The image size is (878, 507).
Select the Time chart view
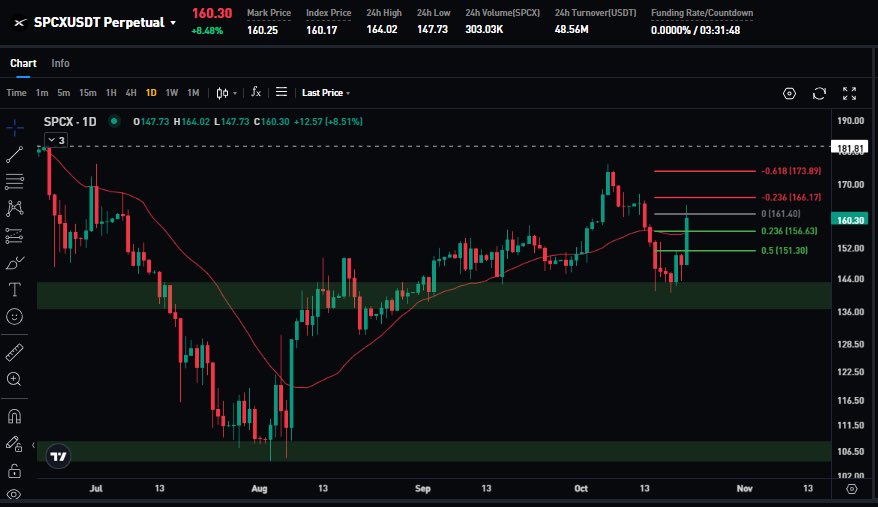coord(16,93)
